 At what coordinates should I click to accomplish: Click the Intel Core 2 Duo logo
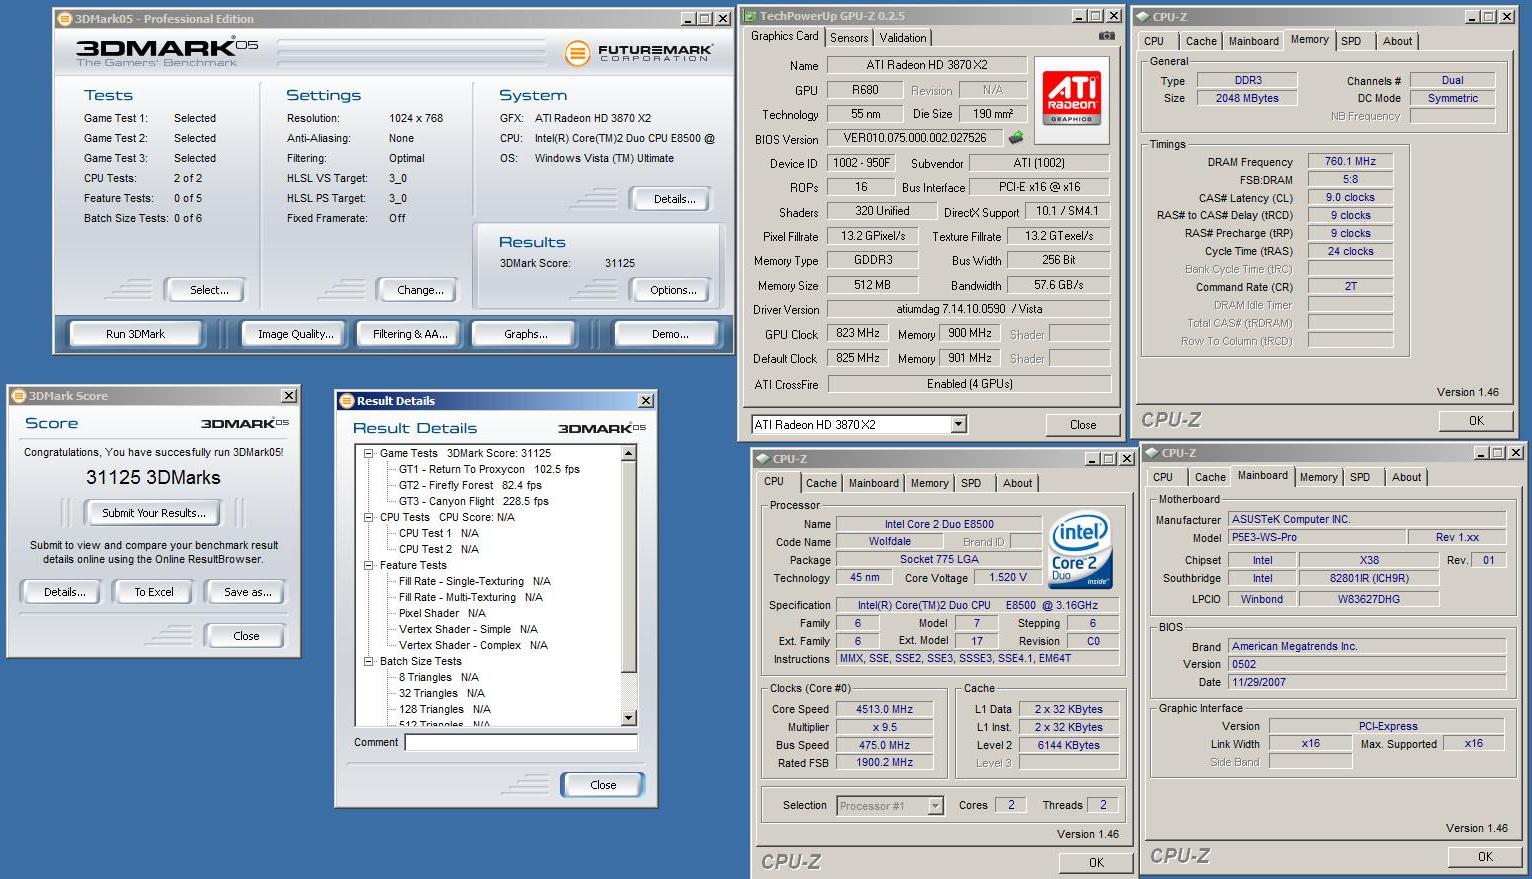point(1079,550)
